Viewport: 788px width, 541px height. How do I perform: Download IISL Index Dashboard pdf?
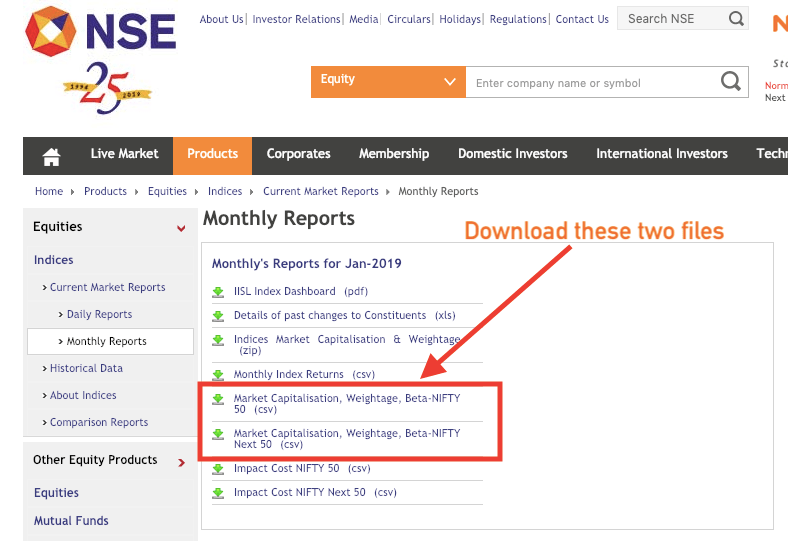[301, 292]
